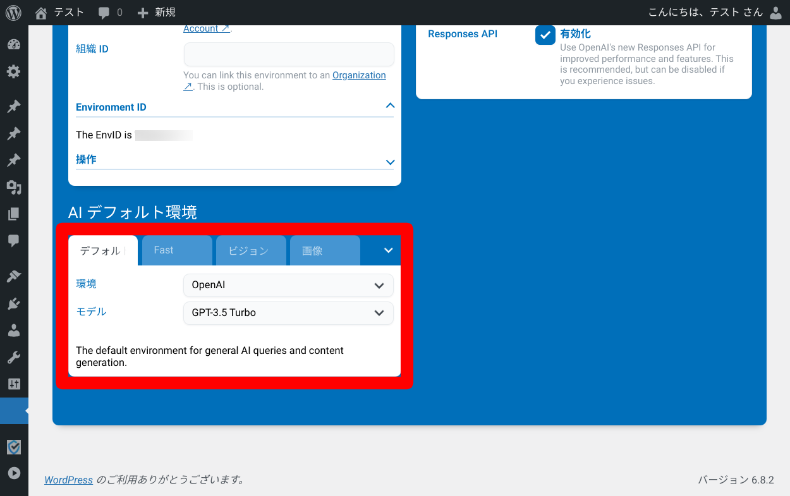Click the テスト site name in the admin bar
The image size is (790, 496).
(x=69, y=13)
